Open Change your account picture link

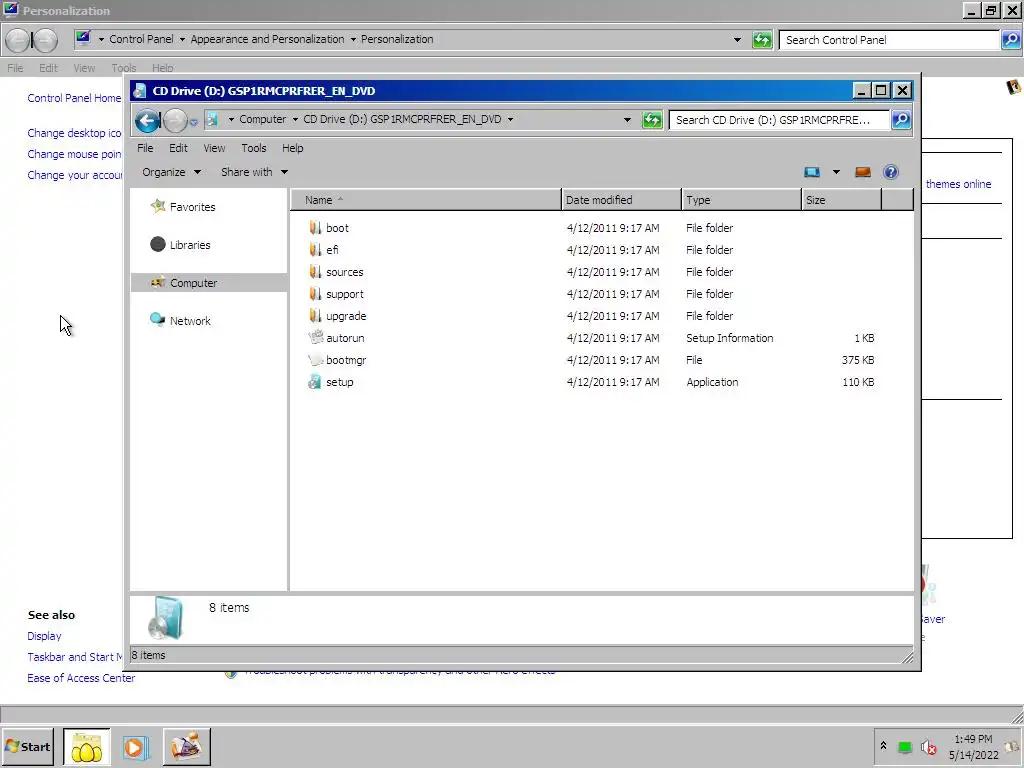click(74, 175)
